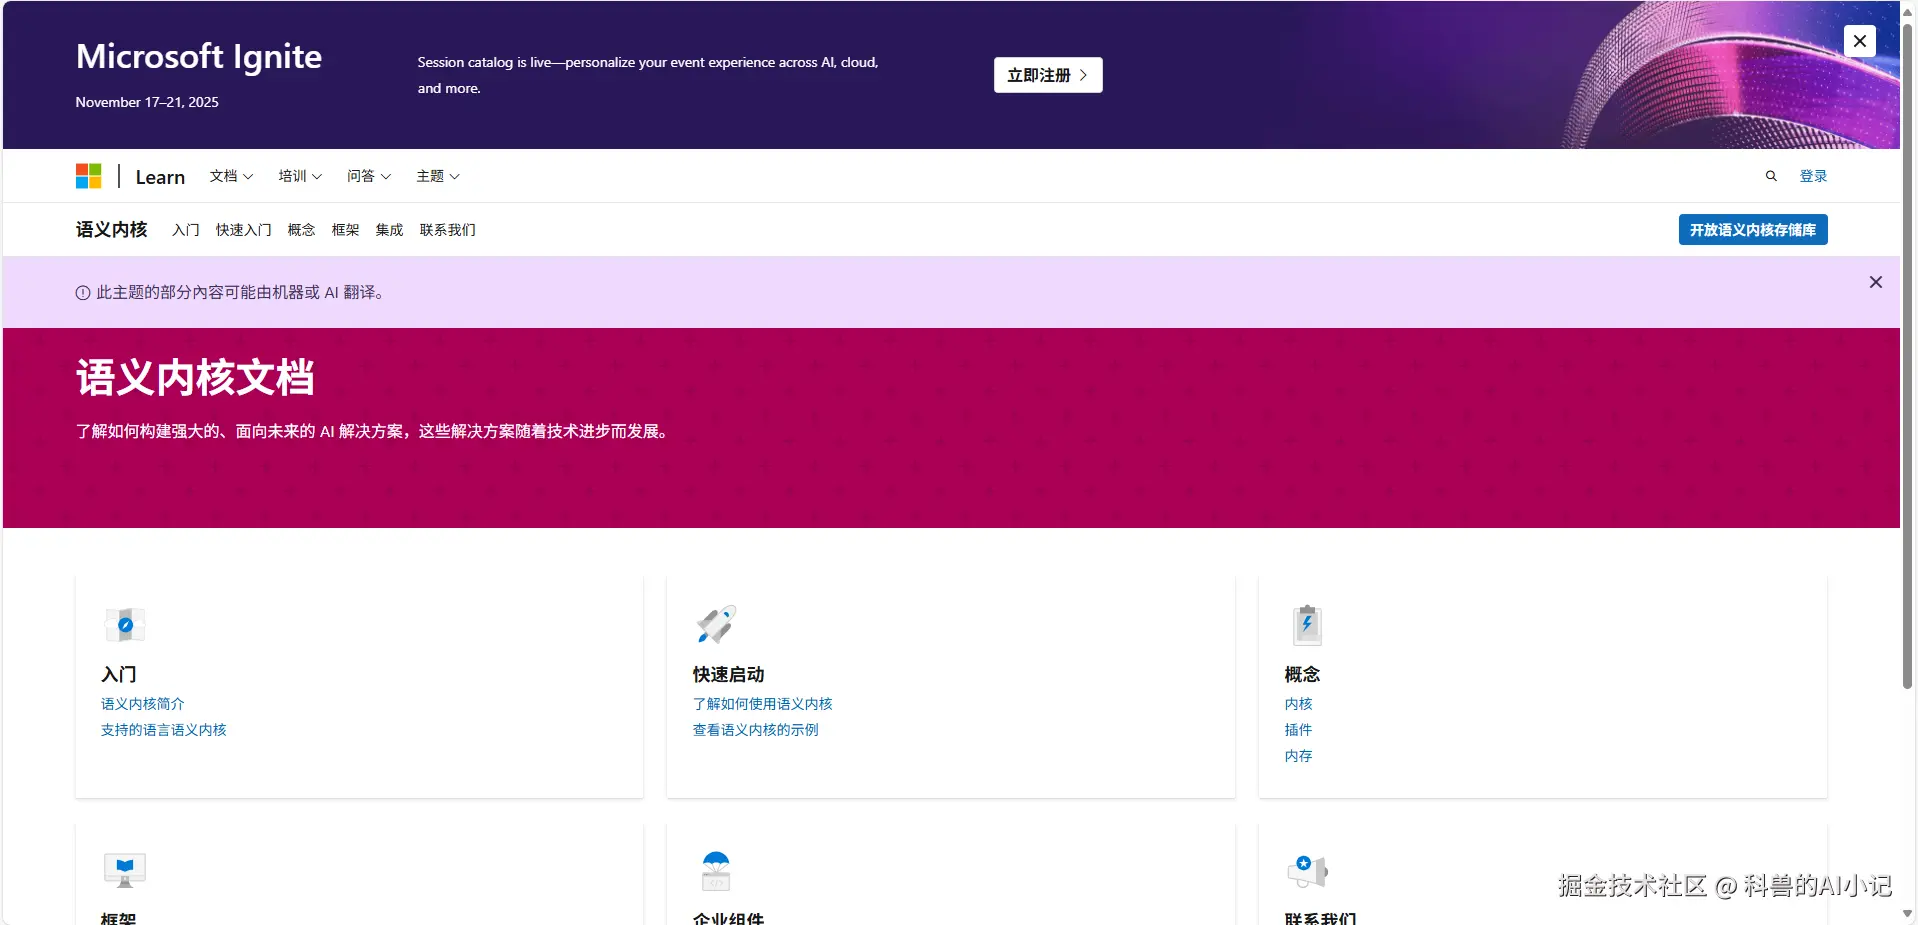Expand the 文档 dropdown menu
Screen dimensions: 1918x925
point(231,176)
